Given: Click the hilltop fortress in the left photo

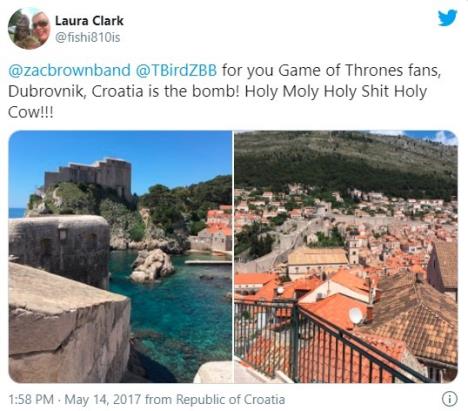Looking at the screenshot, I should (88, 176).
